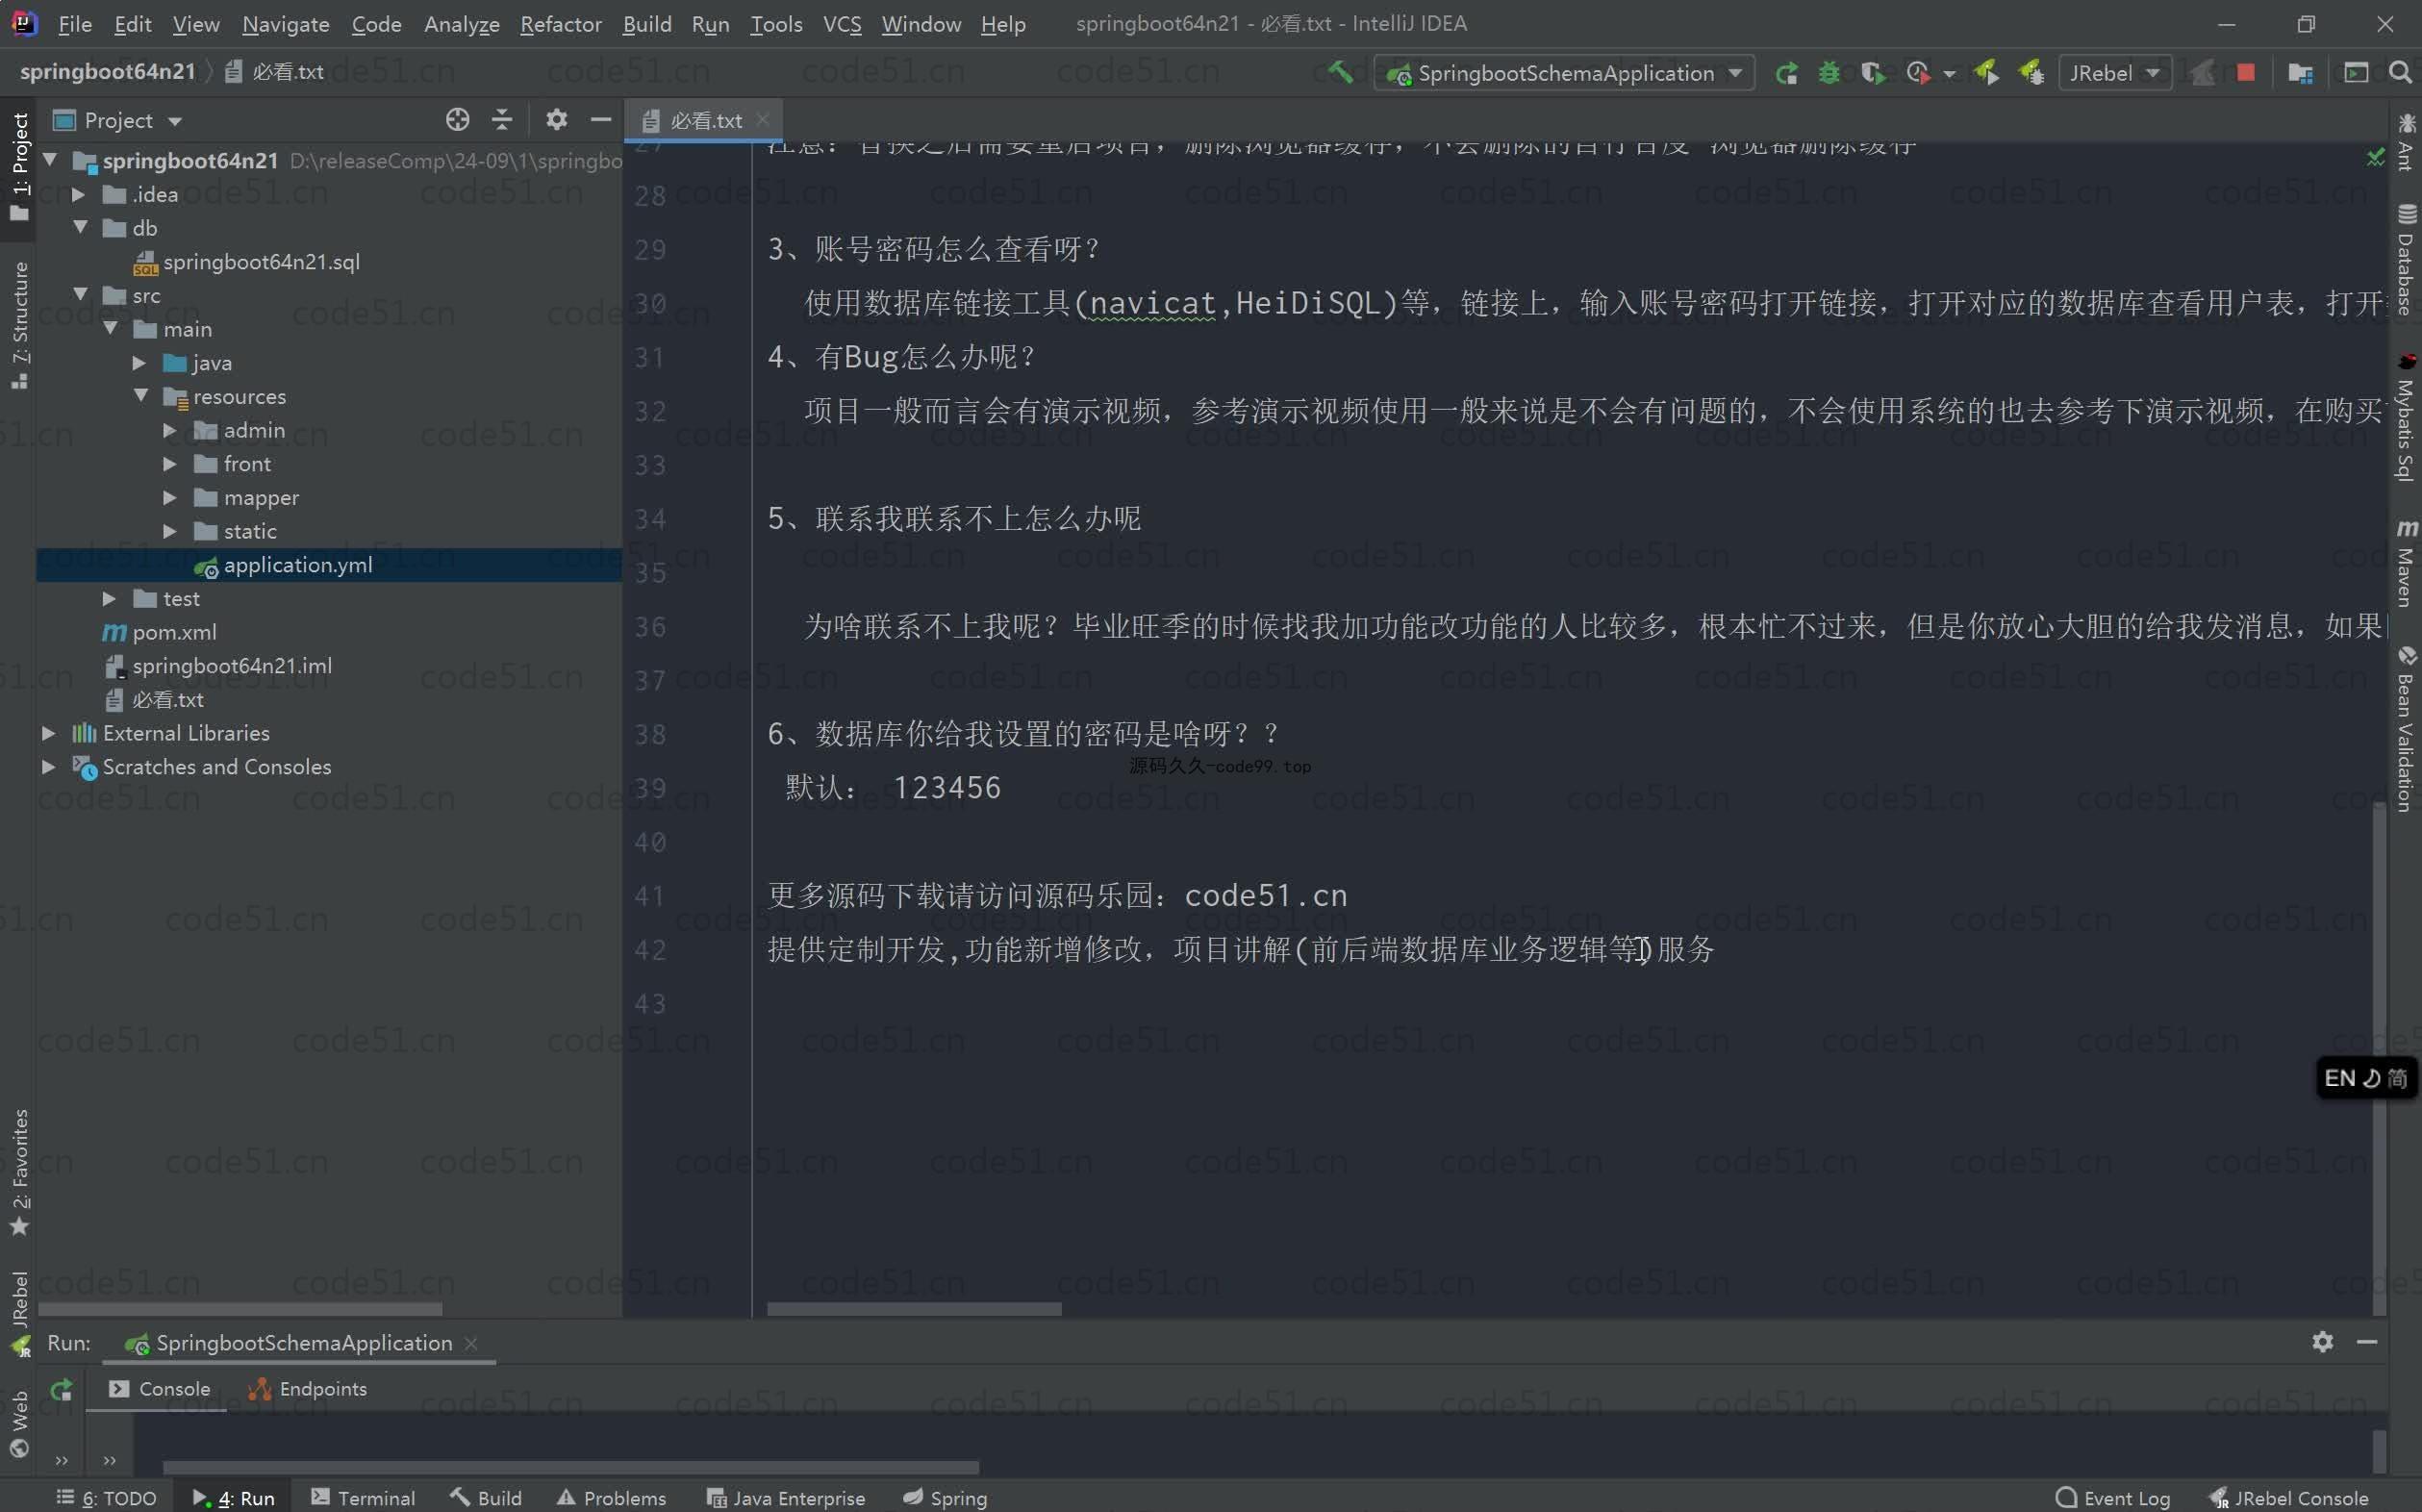Click the Build Project hammer icon

1340,72
